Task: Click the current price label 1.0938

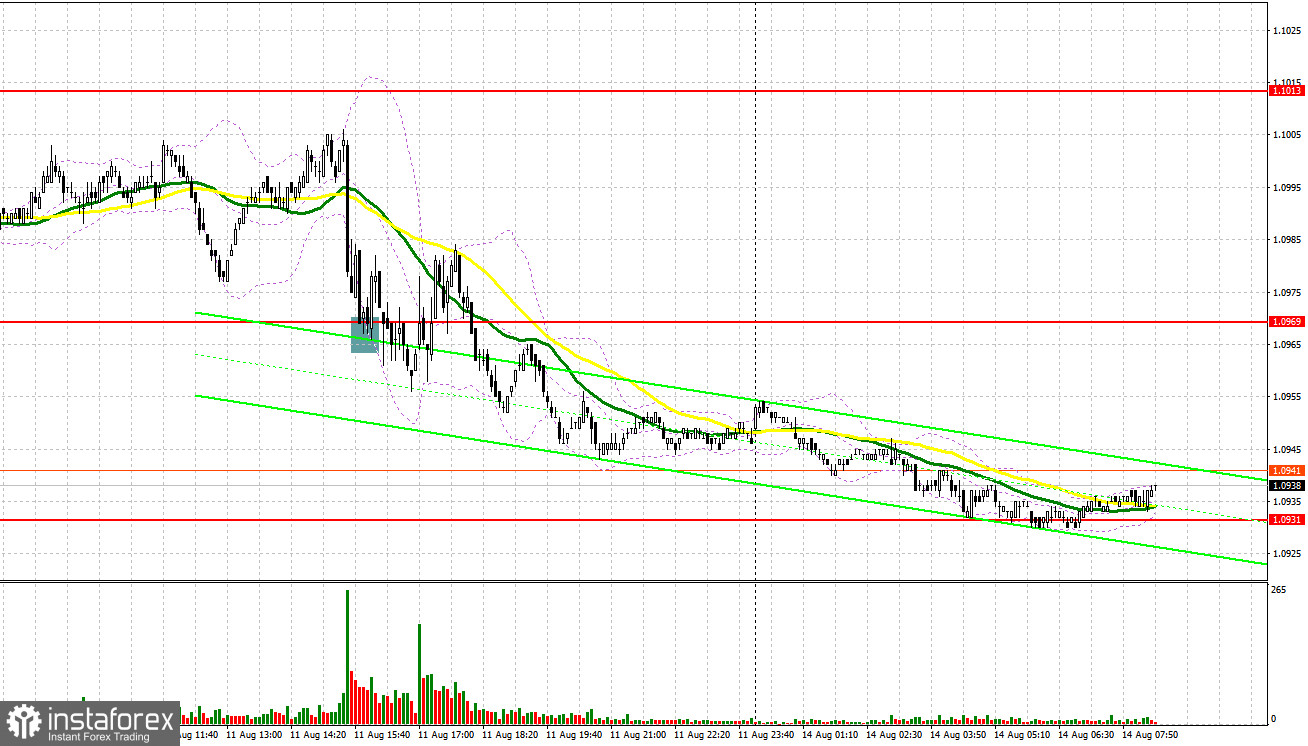Action: [1286, 485]
